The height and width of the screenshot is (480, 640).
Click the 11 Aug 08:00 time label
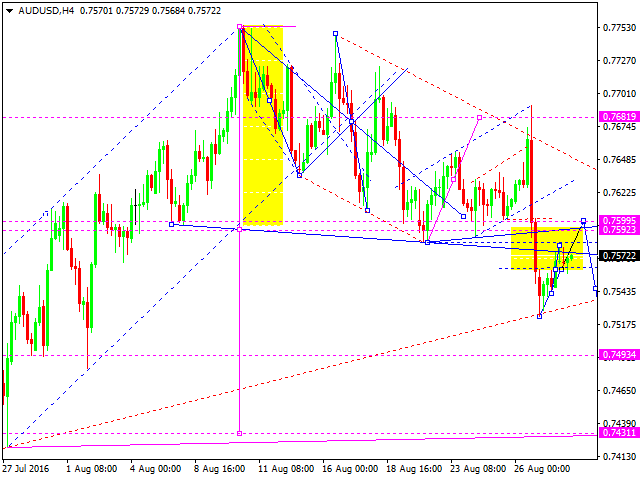coord(286,469)
